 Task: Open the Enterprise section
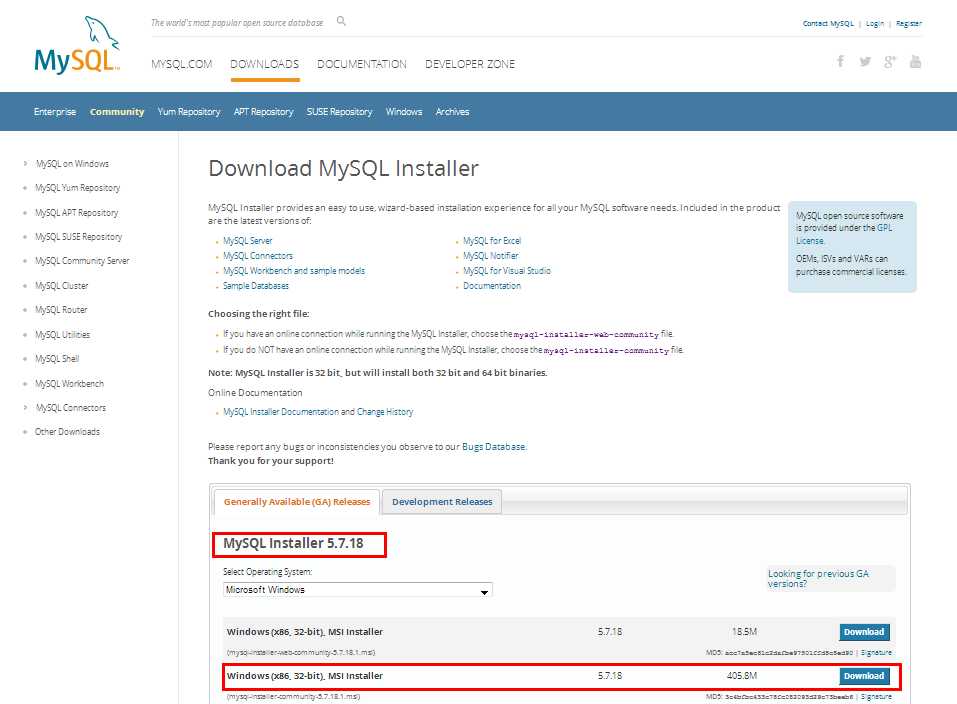point(55,112)
